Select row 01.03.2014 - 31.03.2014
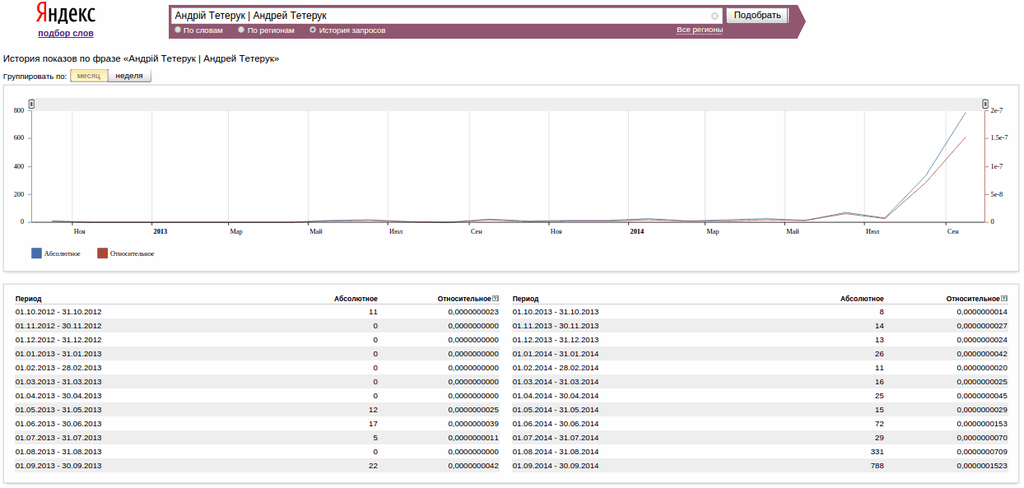This screenshot has height=488, width=1024. click(760, 382)
